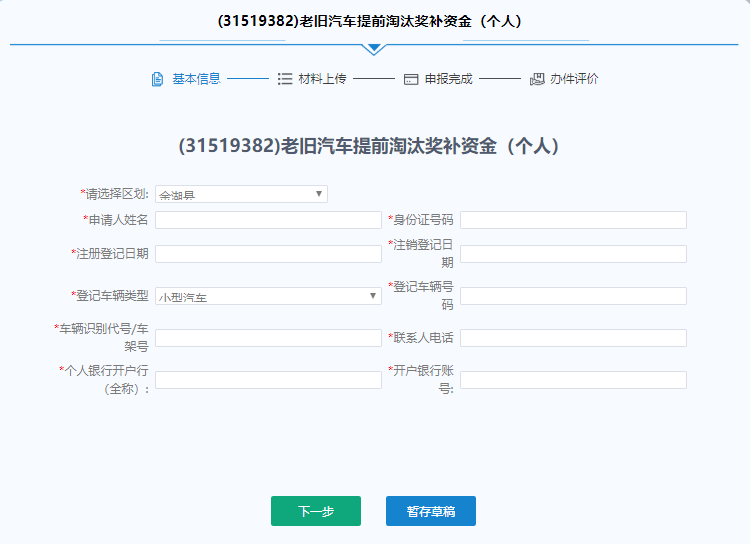Click the 暂存草稿 button
The image size is (750, 544).
tap(431, 511)
